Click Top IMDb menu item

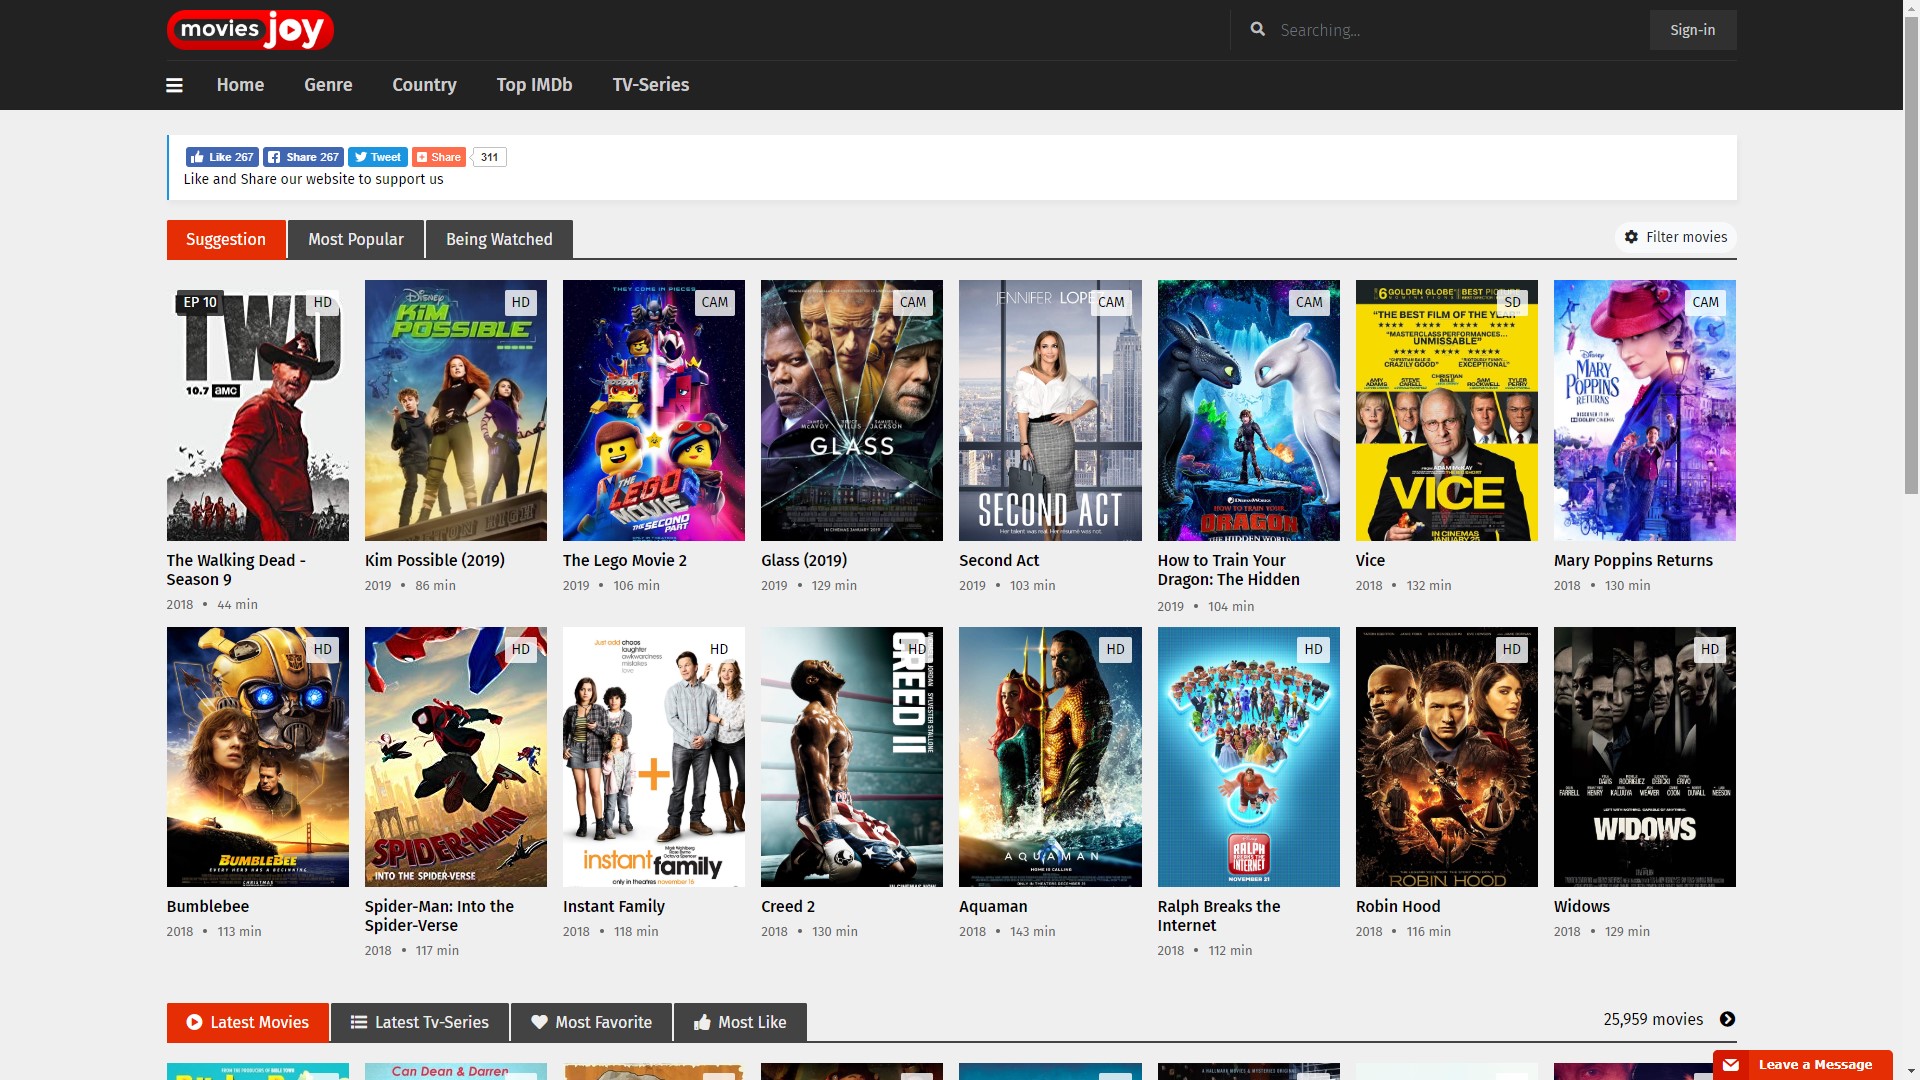534,84
